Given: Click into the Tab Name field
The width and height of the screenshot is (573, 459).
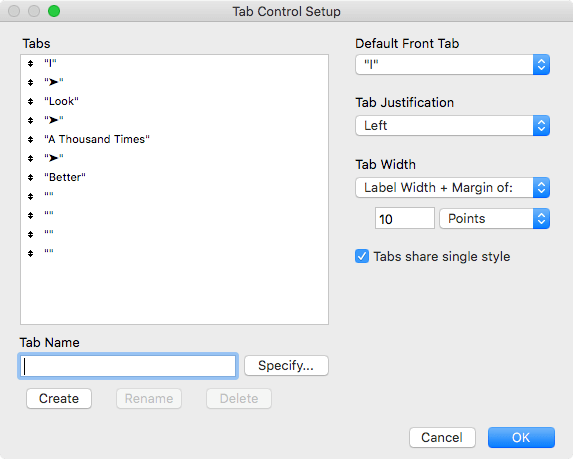Looking at the screenshot, I should tap(128, 366).
